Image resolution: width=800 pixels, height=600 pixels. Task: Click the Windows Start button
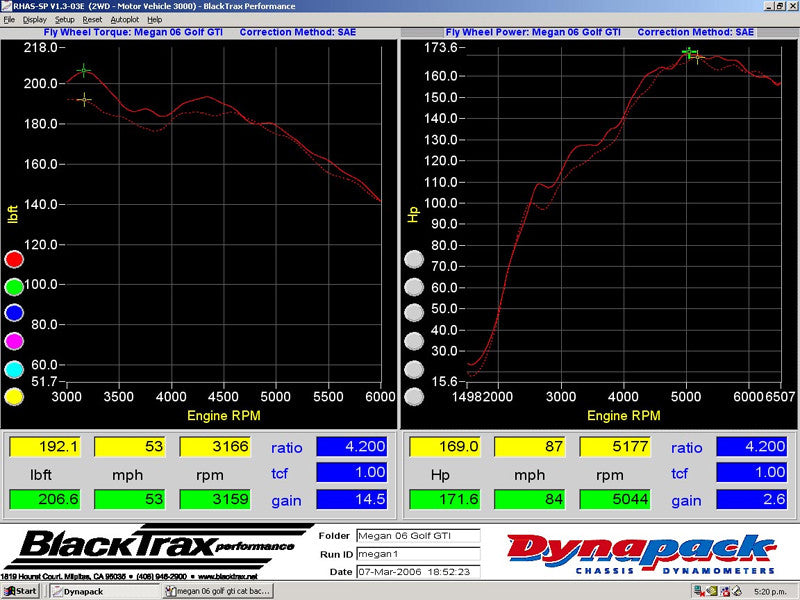click(x=20, y=591)
